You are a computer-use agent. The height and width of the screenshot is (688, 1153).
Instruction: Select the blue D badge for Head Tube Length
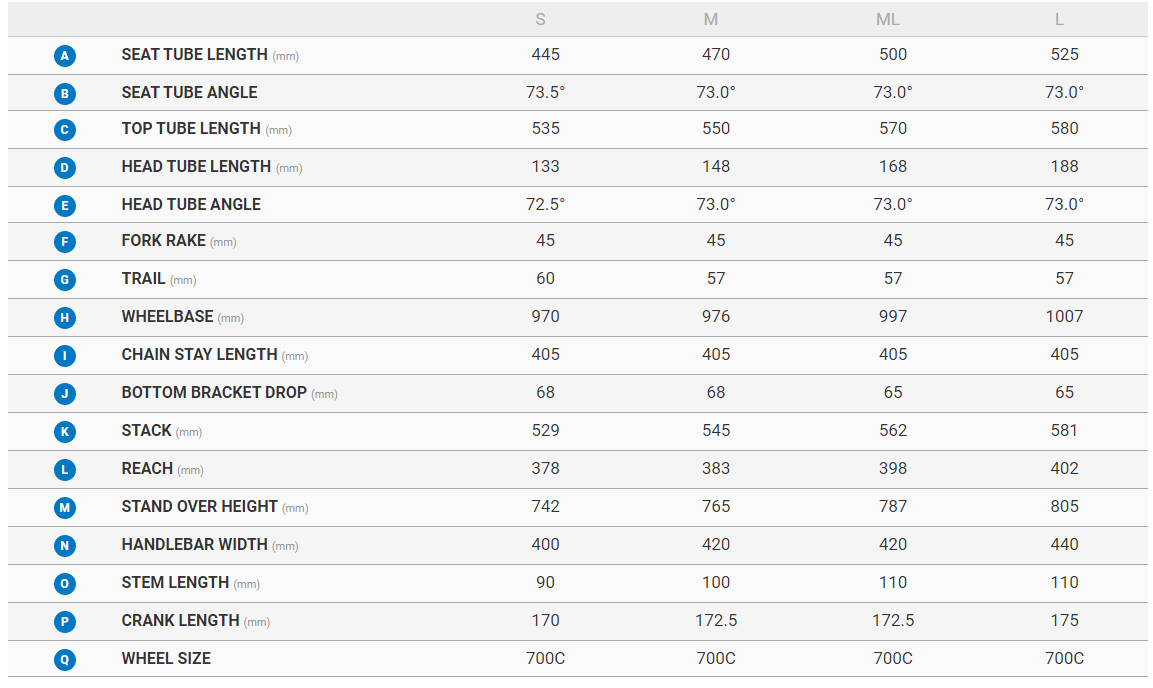tap(65, 168)
